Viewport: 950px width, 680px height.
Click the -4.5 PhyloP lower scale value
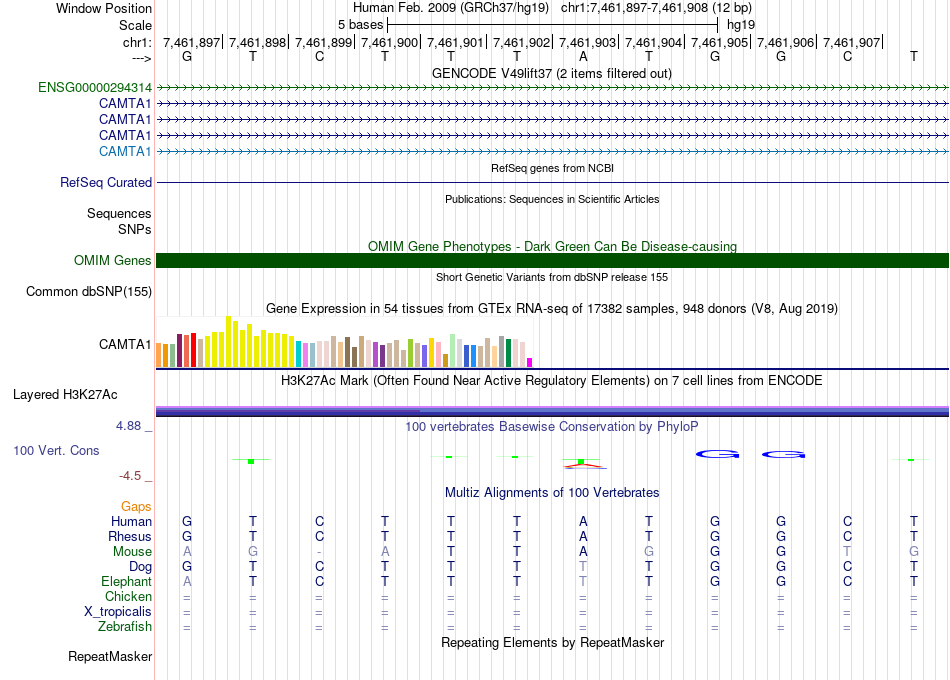coord(130,476)
